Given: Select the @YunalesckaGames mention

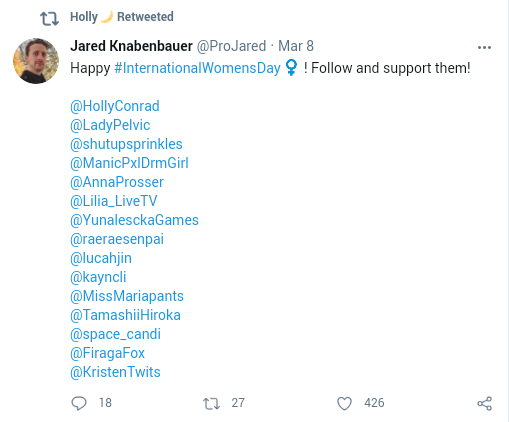Looking at the screenshot, I should click(134, 220).
